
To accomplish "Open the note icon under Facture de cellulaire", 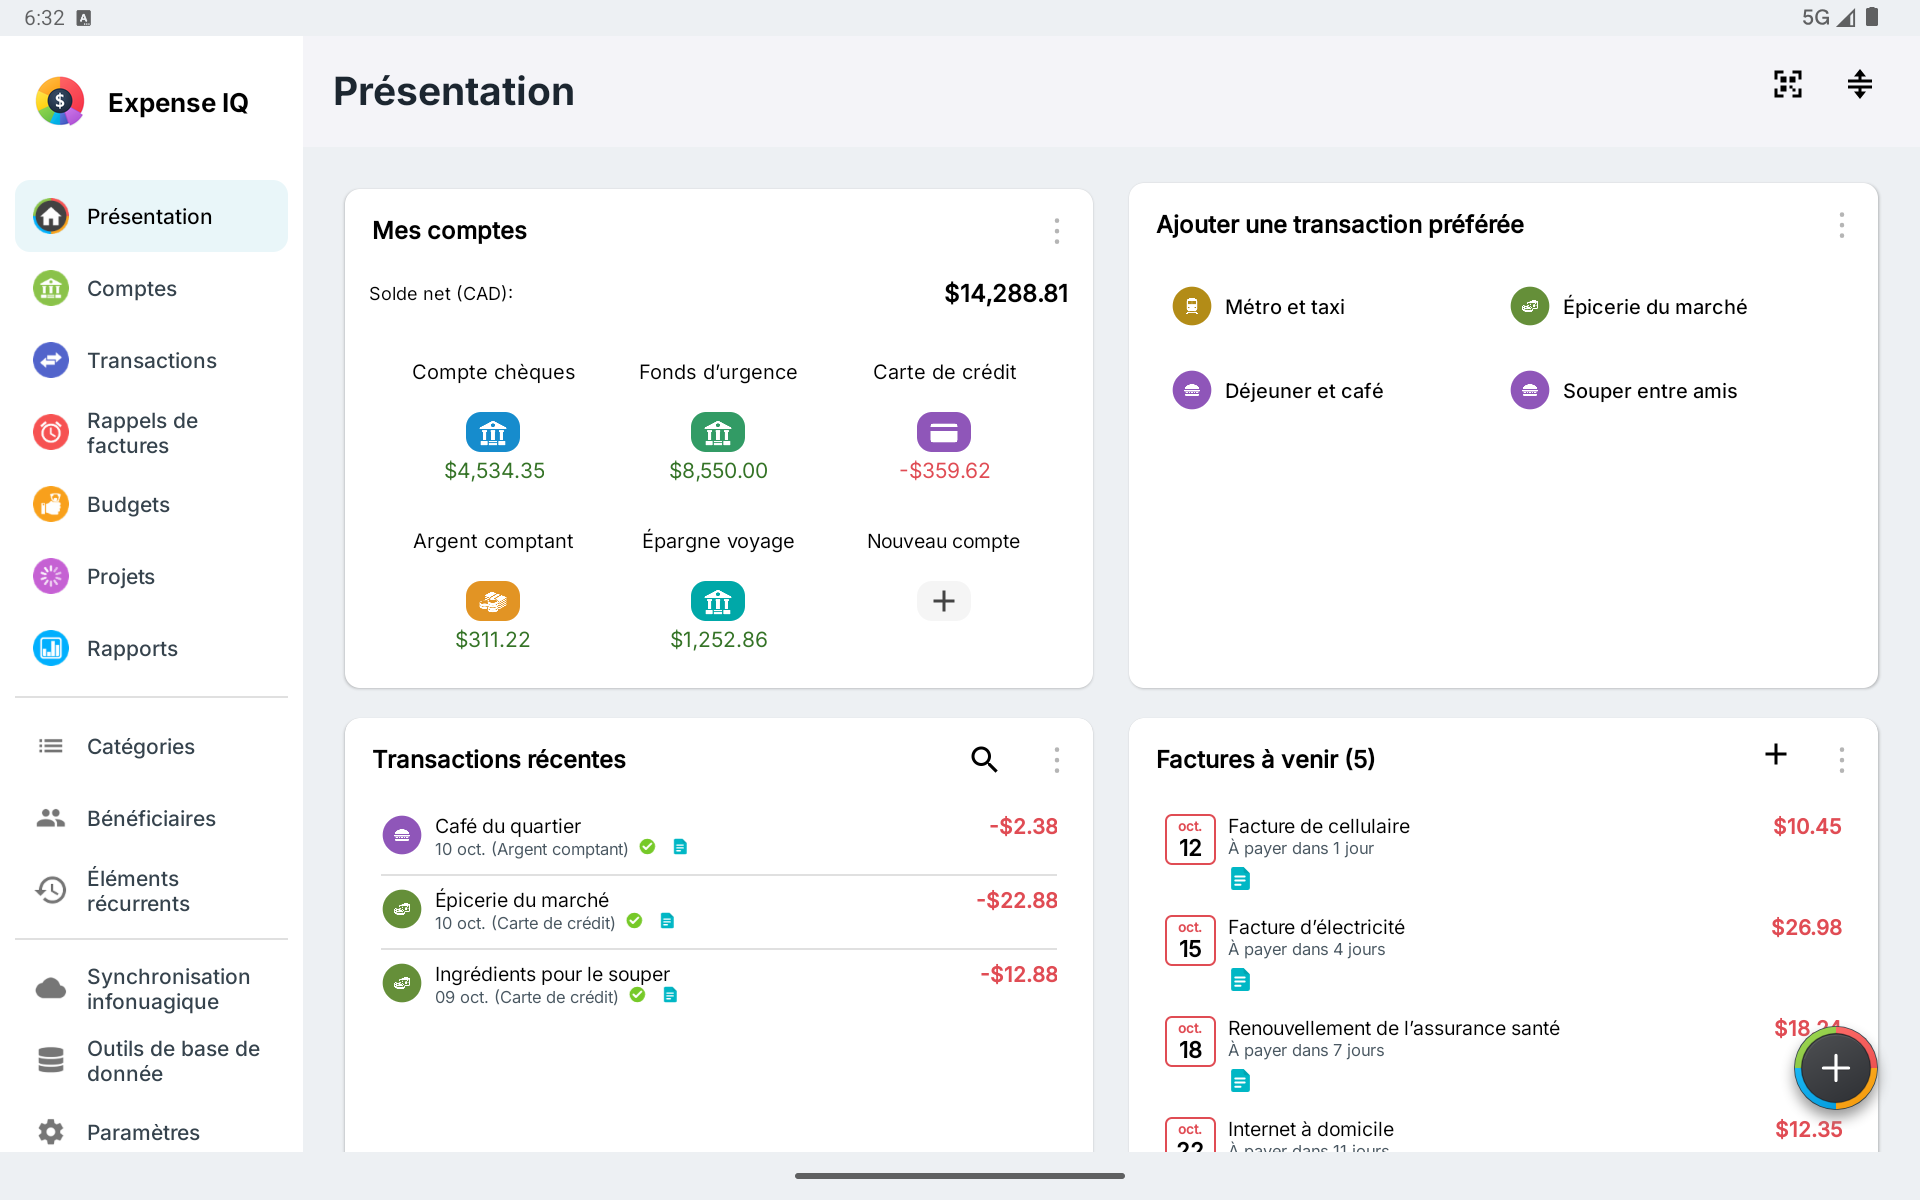I will 1240,879.
